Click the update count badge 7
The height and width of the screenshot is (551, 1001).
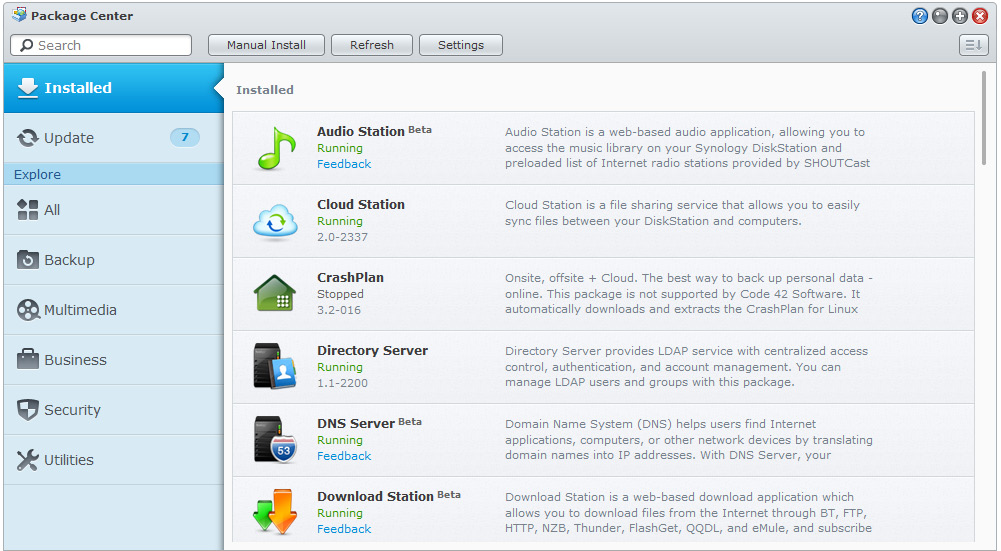[x=184, y=137]
